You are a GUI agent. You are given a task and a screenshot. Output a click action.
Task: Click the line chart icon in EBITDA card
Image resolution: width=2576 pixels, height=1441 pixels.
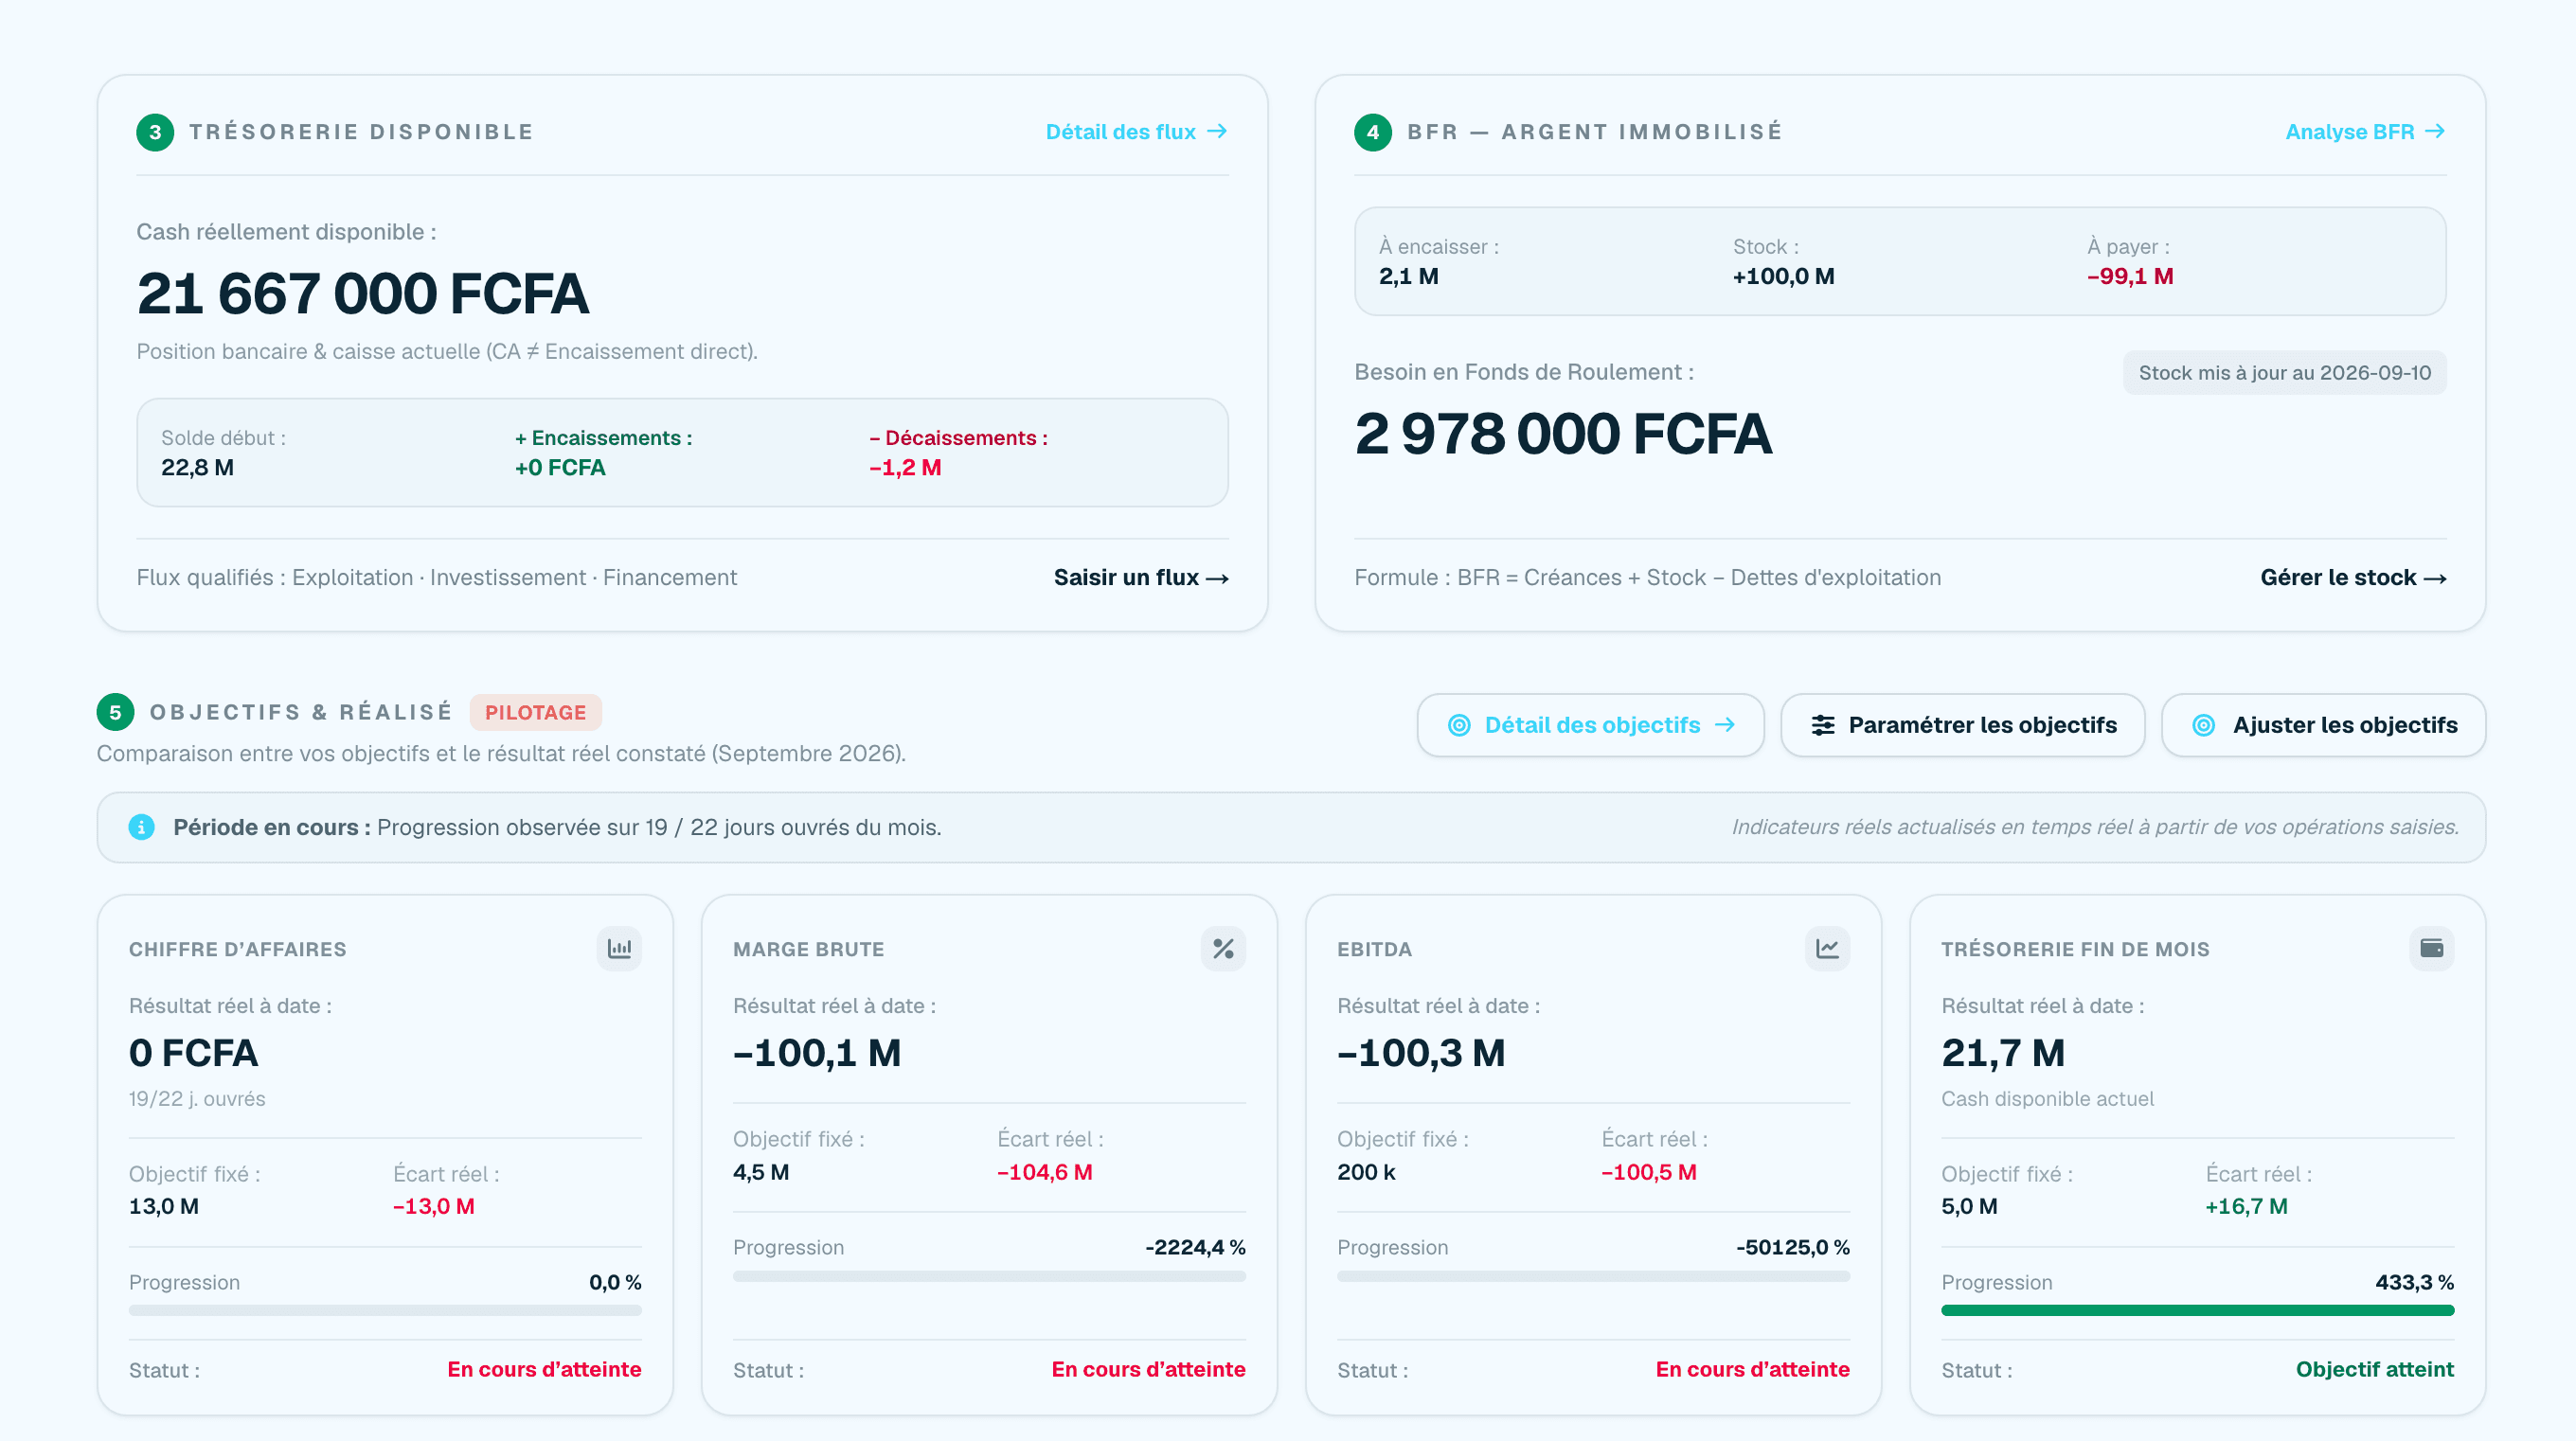(x=1827, y=948)
